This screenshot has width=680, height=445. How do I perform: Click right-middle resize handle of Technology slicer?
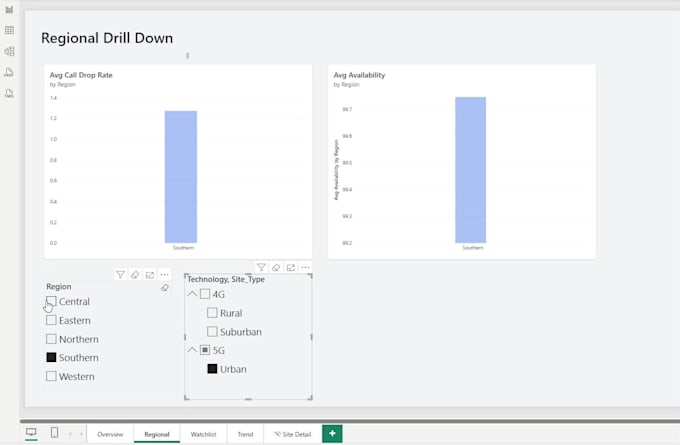coord(311,337)
